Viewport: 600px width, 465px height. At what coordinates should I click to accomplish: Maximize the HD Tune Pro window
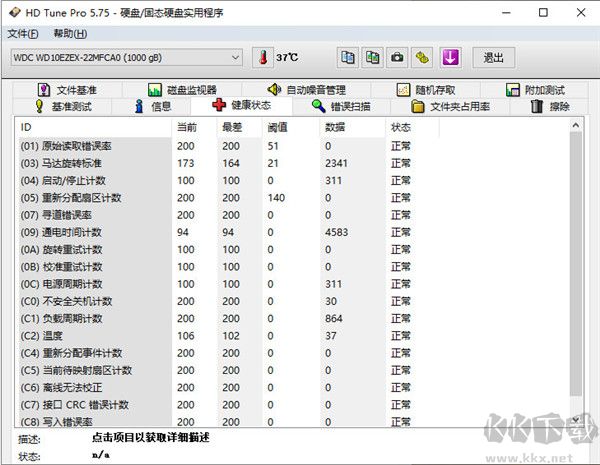click(x=543, y=13)
